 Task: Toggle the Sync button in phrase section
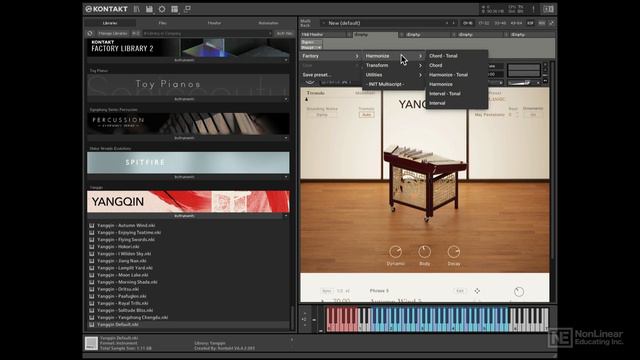(x=327, y=291)
